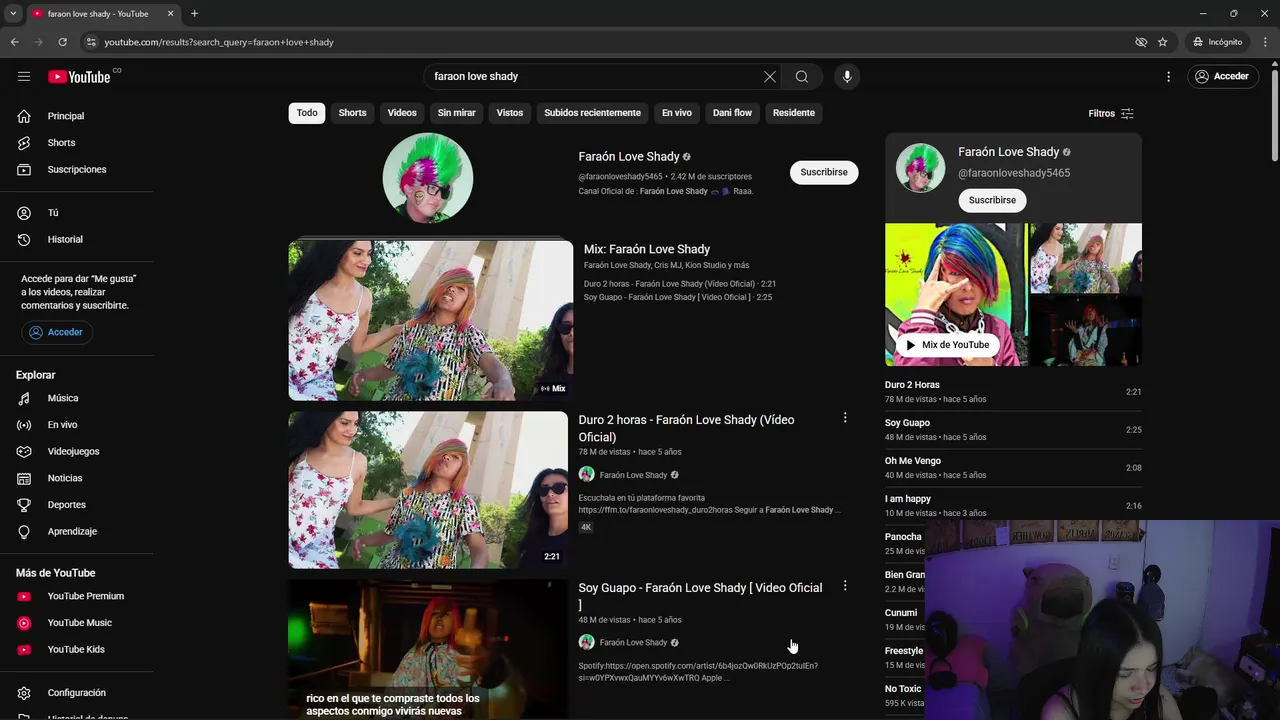Go back in the browser
This screenshot has height=720, width=1280.
(14, 42)
